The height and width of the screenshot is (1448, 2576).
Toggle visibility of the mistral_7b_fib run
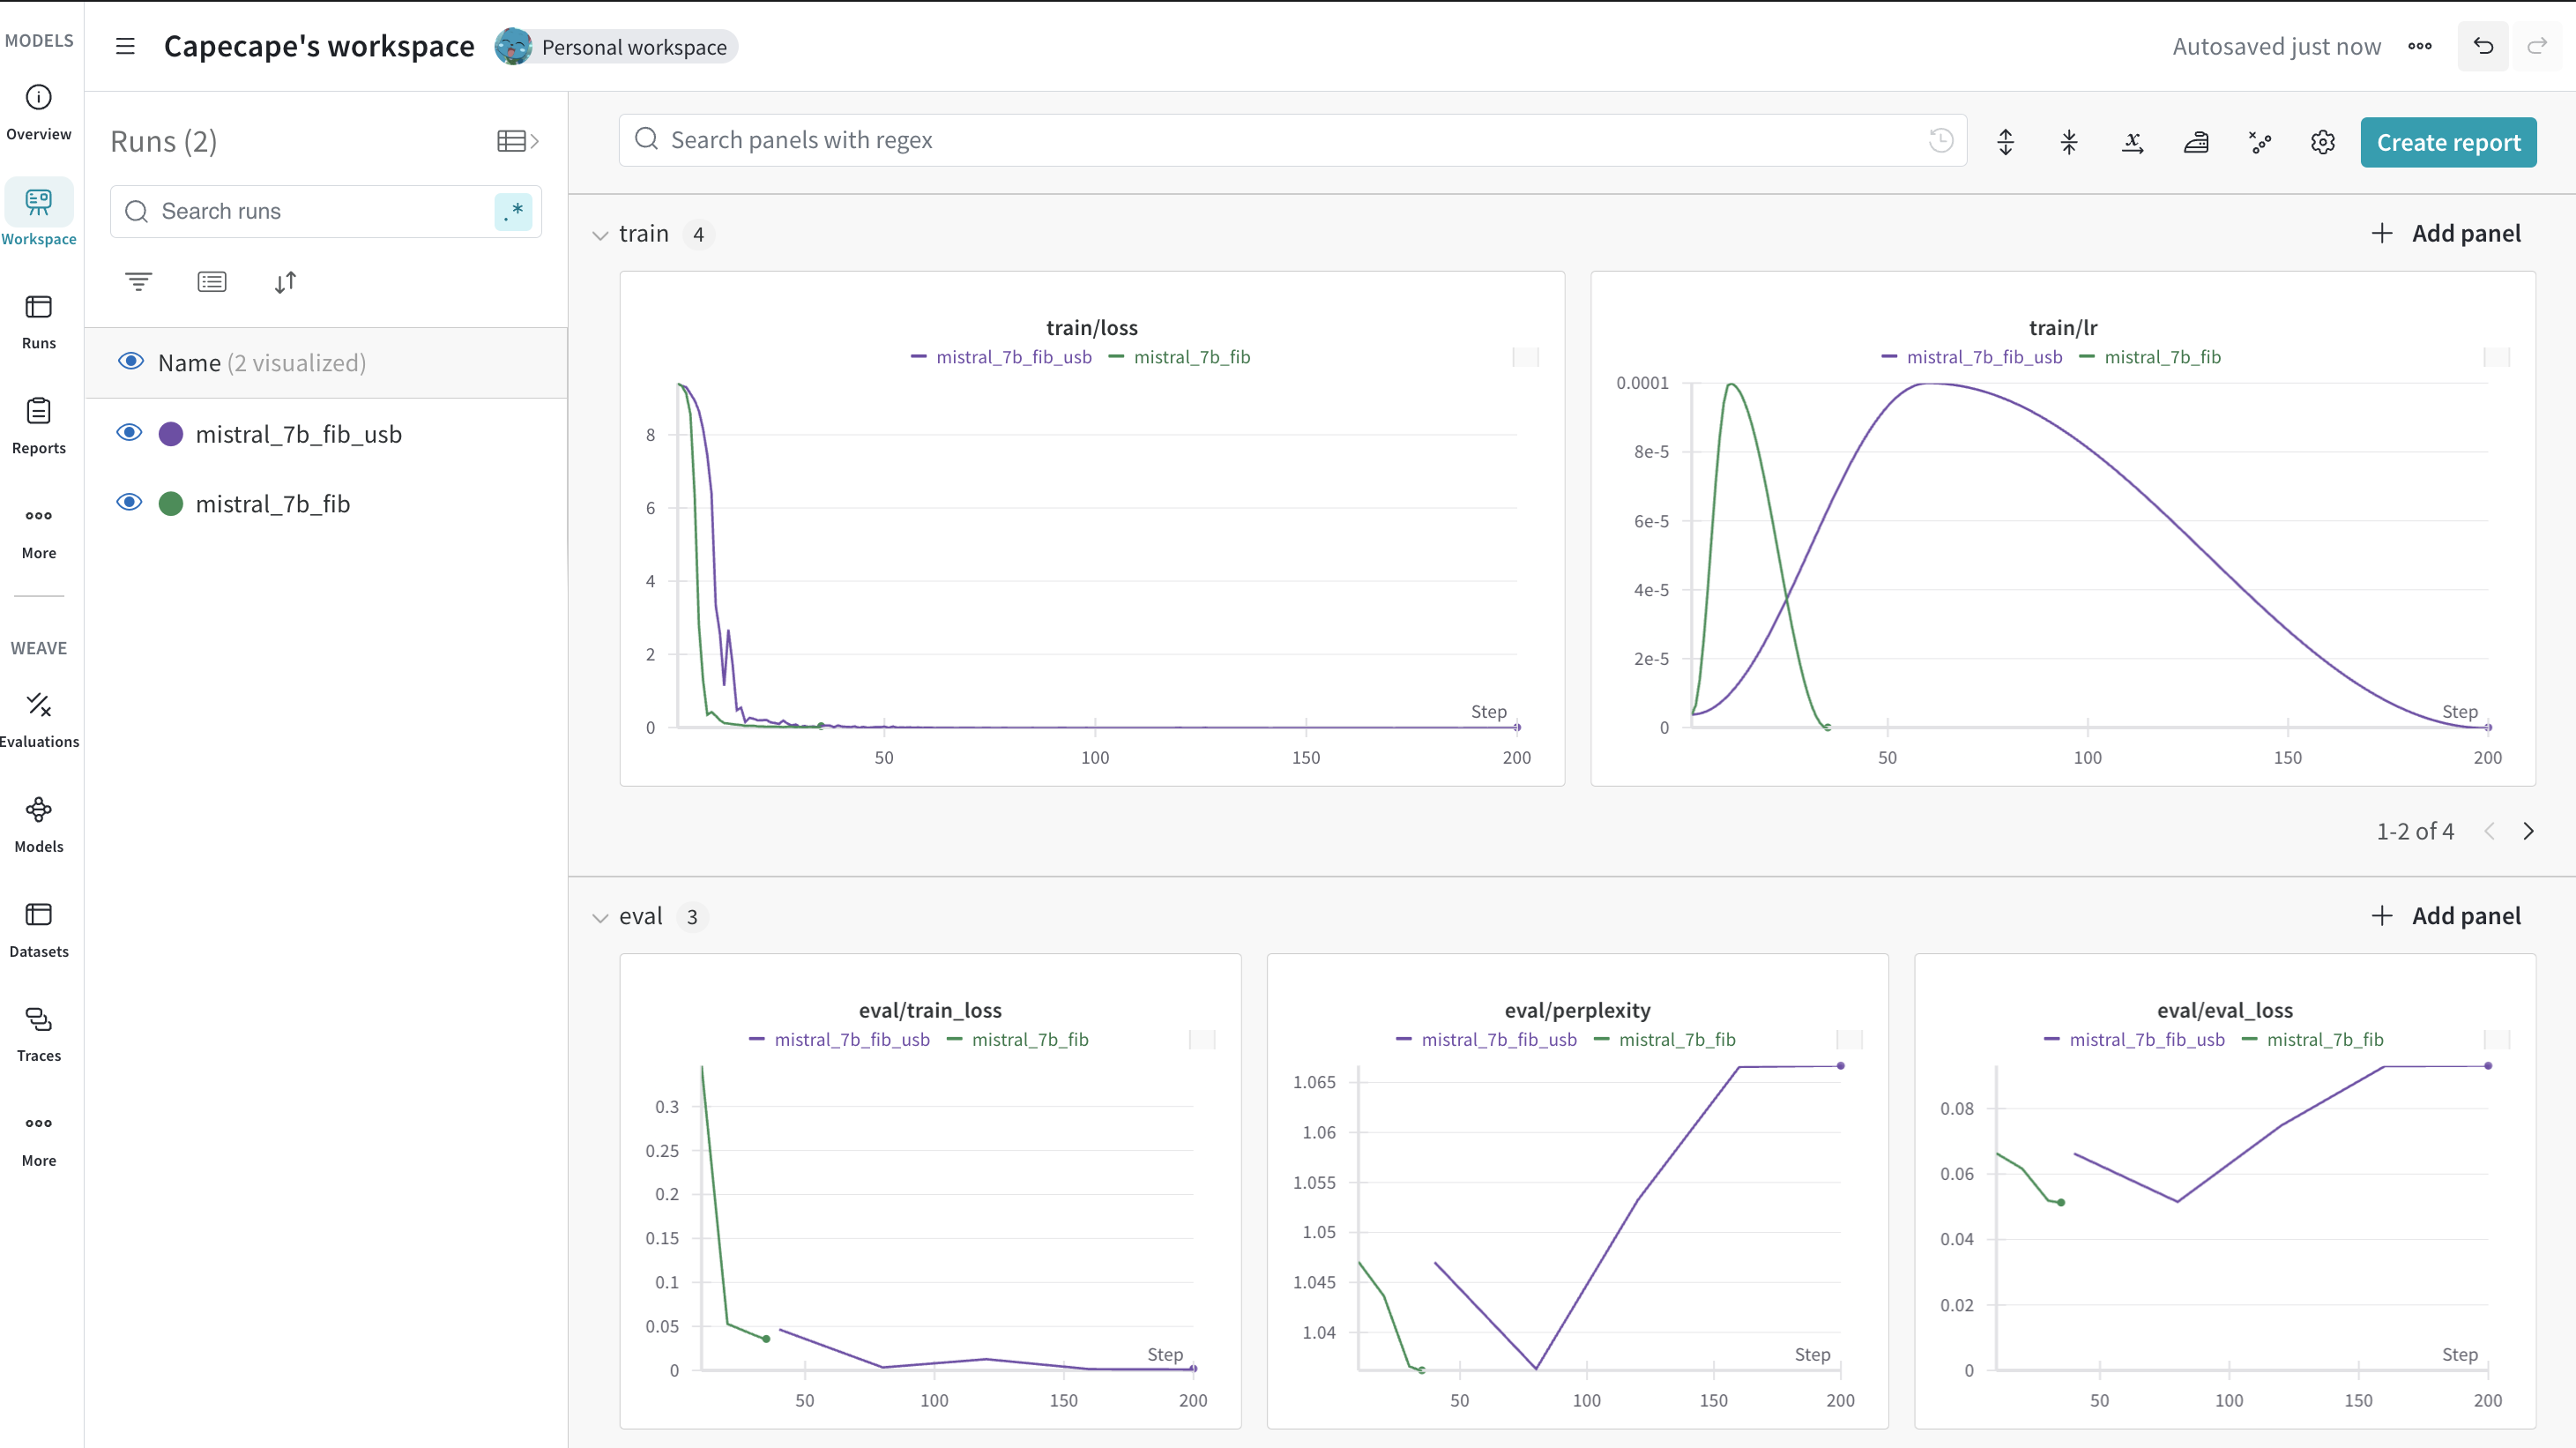129,503
